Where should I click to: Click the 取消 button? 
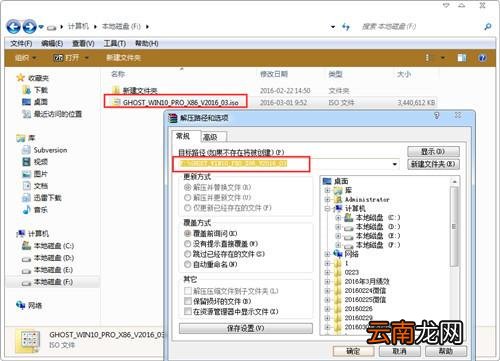click(x=399, y=351)
